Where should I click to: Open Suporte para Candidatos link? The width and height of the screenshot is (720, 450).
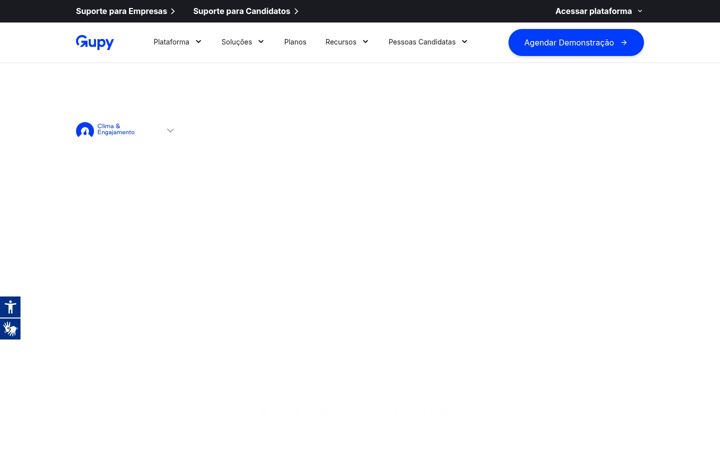click(x=246, y=11)
